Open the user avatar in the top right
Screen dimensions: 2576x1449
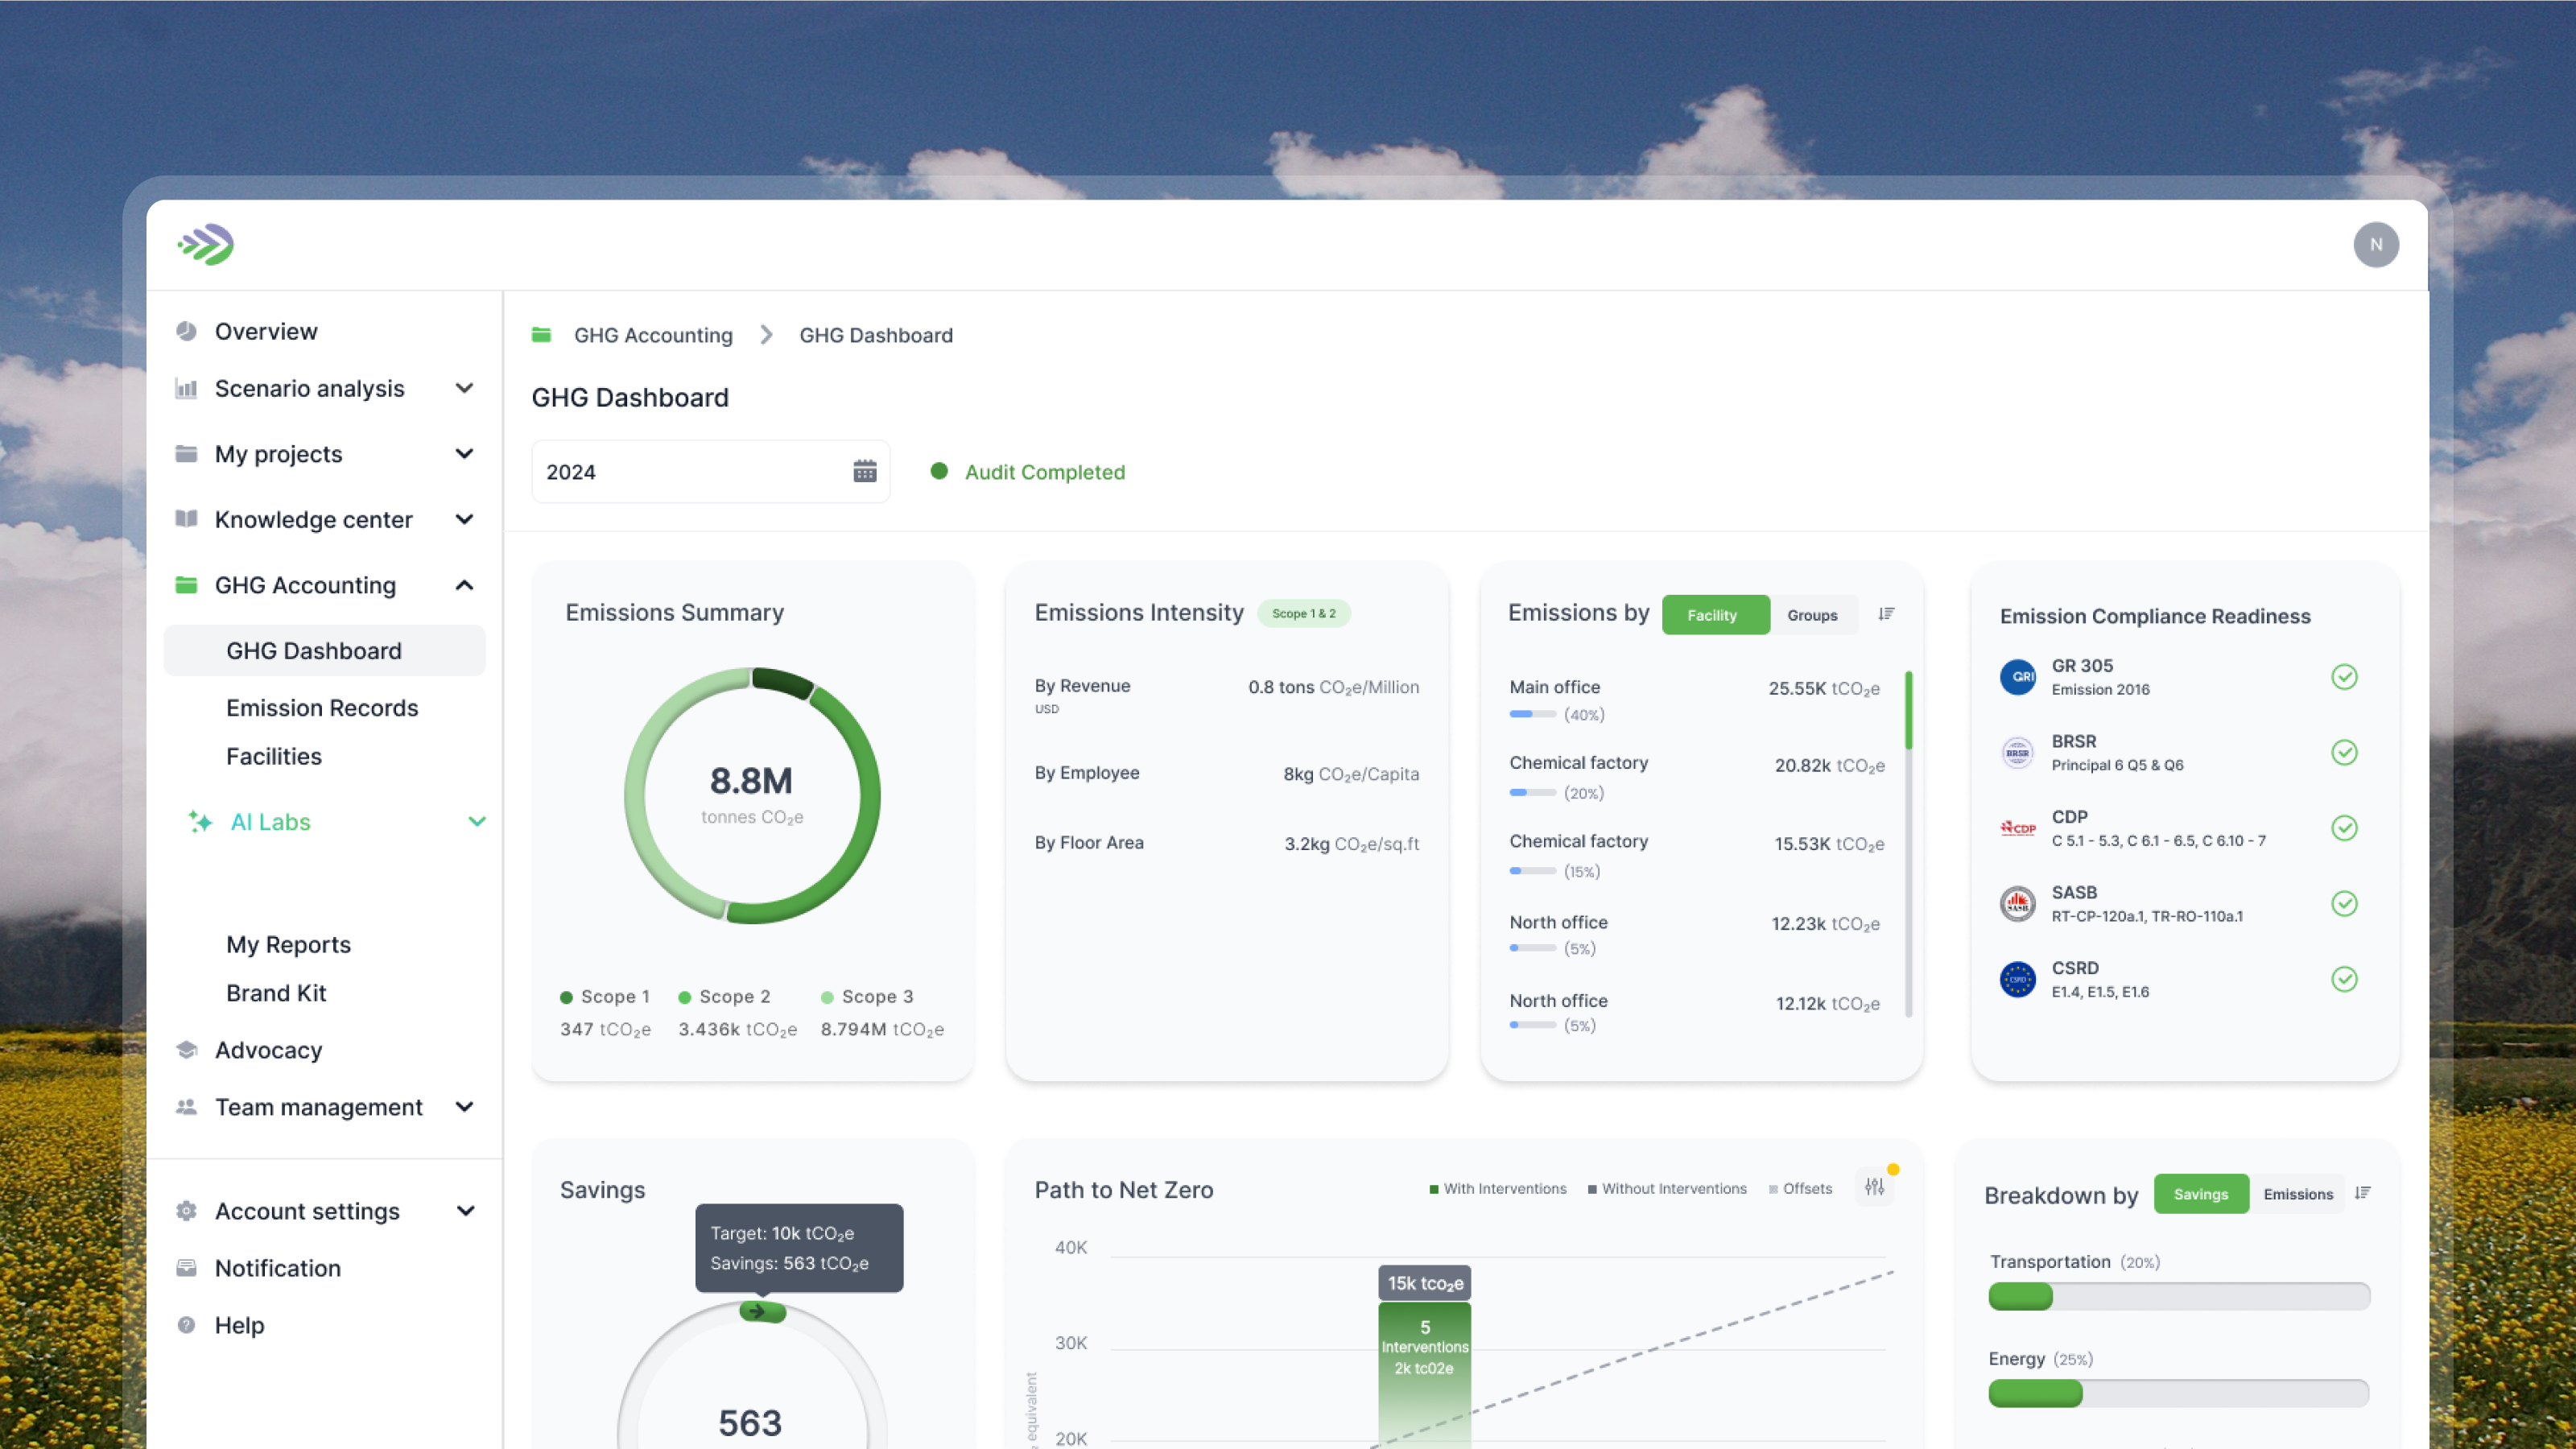2377,244
